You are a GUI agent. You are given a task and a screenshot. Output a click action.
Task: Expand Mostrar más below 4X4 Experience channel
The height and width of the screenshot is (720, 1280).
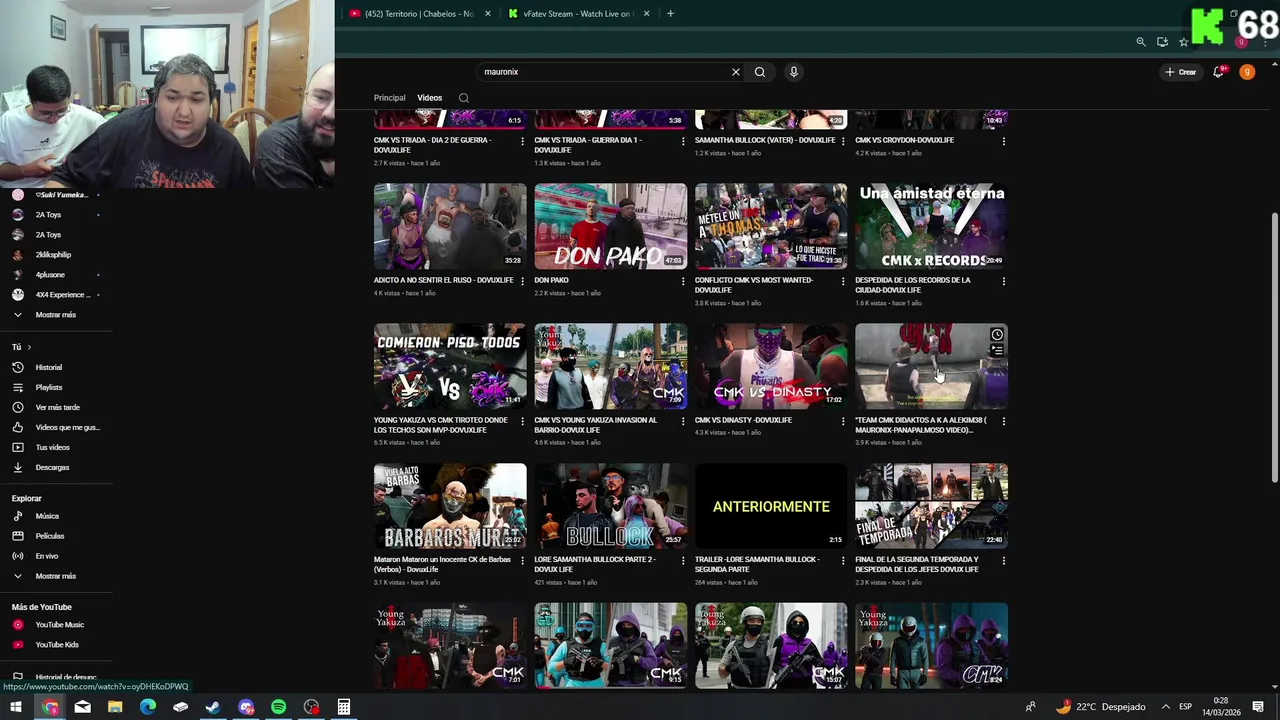[x=56, y=315]
